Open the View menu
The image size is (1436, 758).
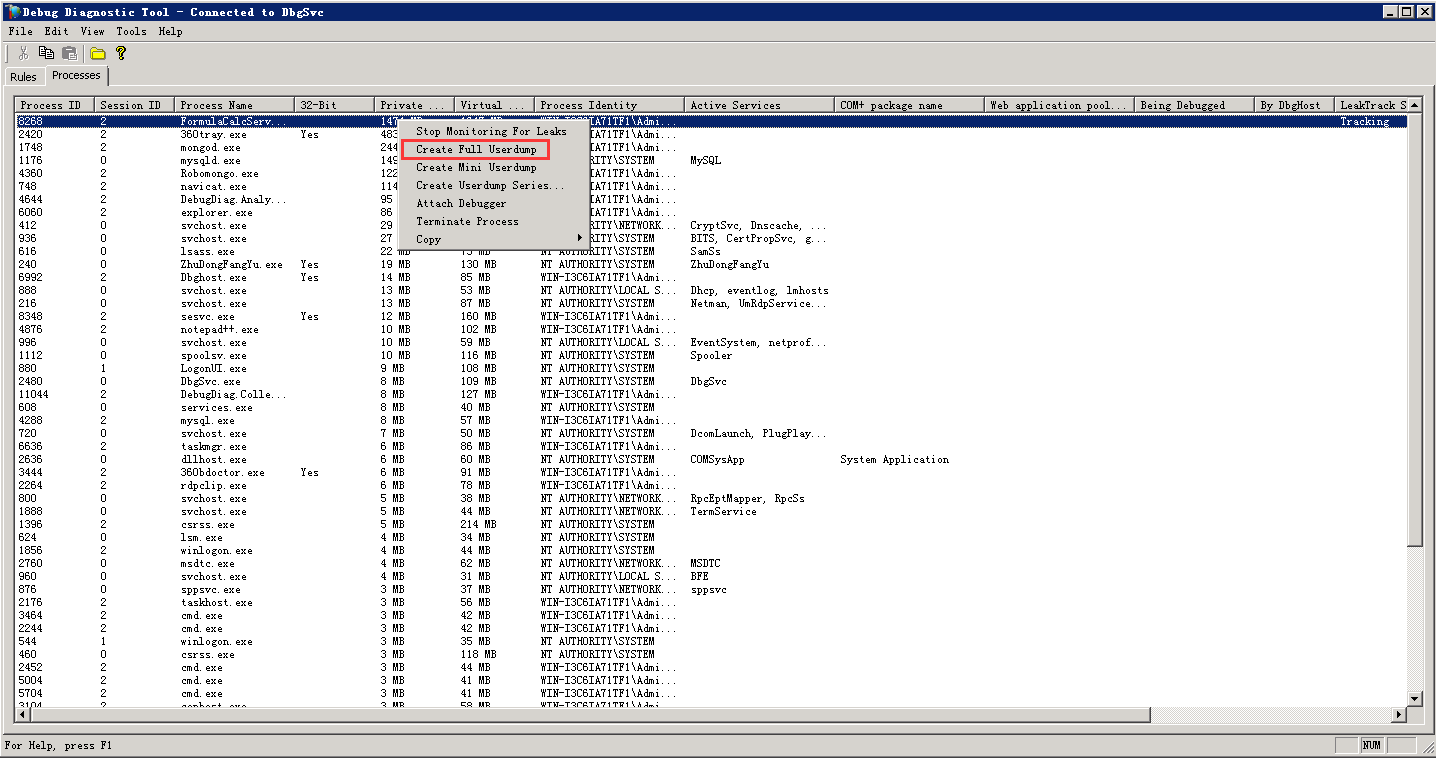click(x=92, y=31)
